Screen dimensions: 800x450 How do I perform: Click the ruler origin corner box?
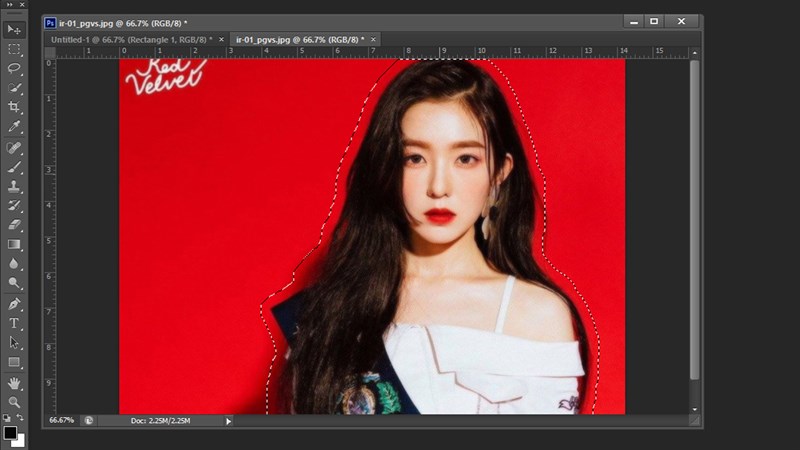(x=50, y=53)
